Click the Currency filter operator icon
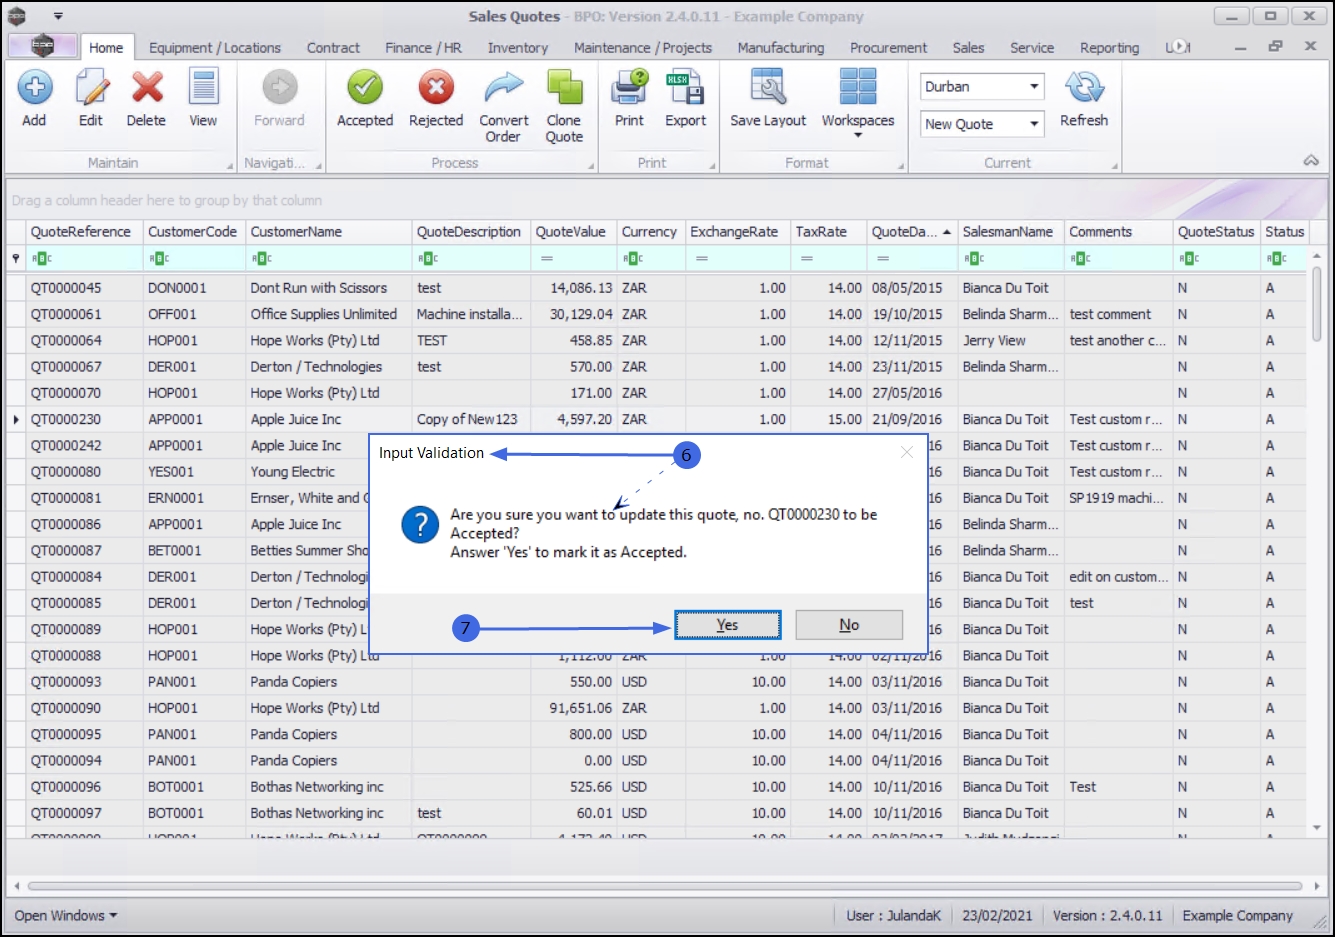The image size is (1335, 937). click(x=633, y=259)
